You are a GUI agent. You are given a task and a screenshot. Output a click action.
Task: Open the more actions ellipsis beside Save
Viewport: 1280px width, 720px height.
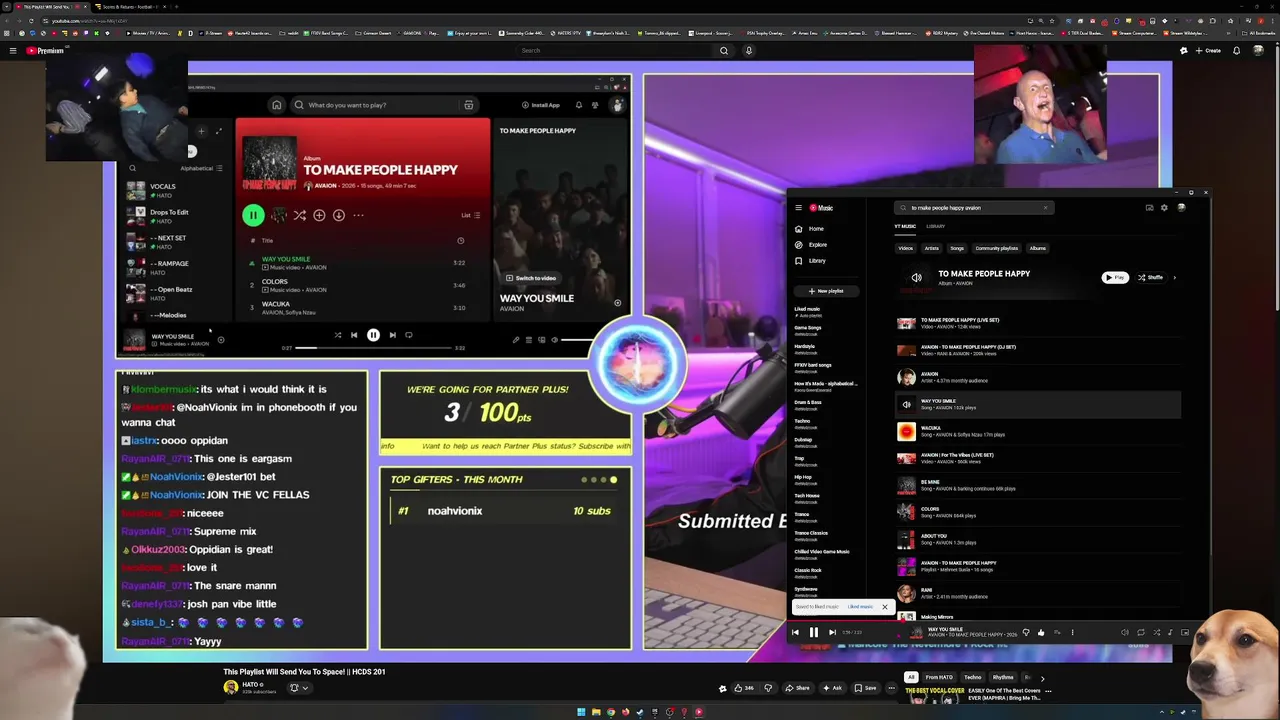892,688
